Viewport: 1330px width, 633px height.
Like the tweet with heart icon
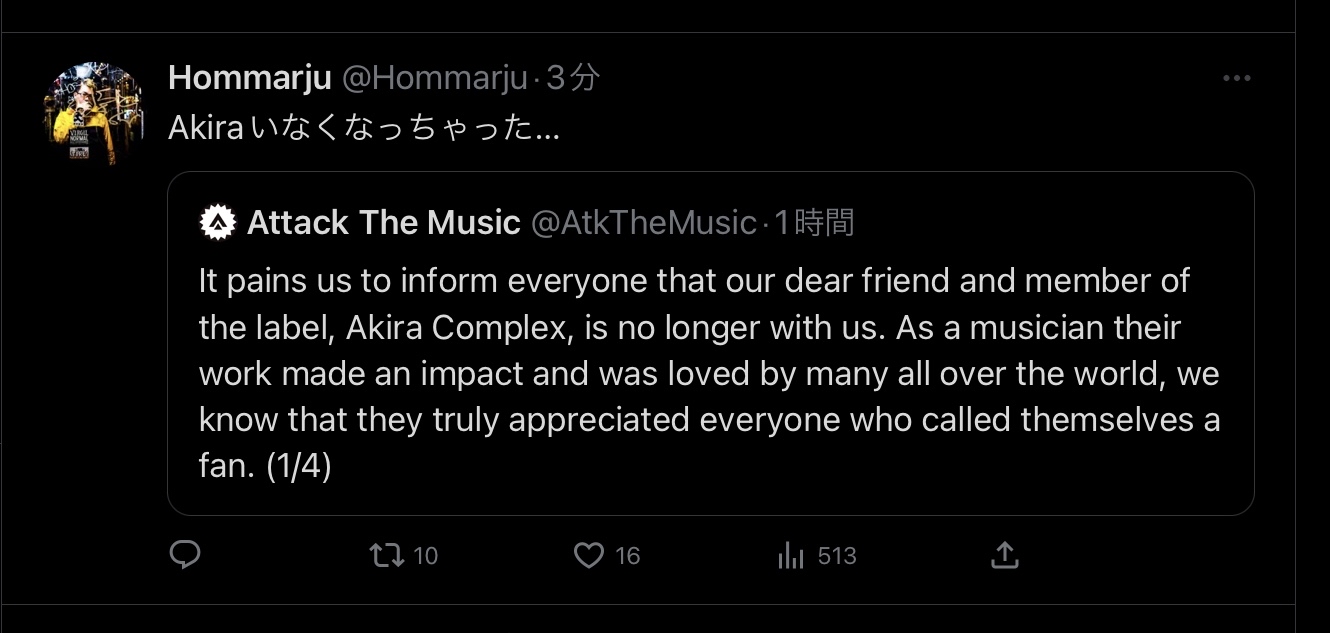click(589, 555)
